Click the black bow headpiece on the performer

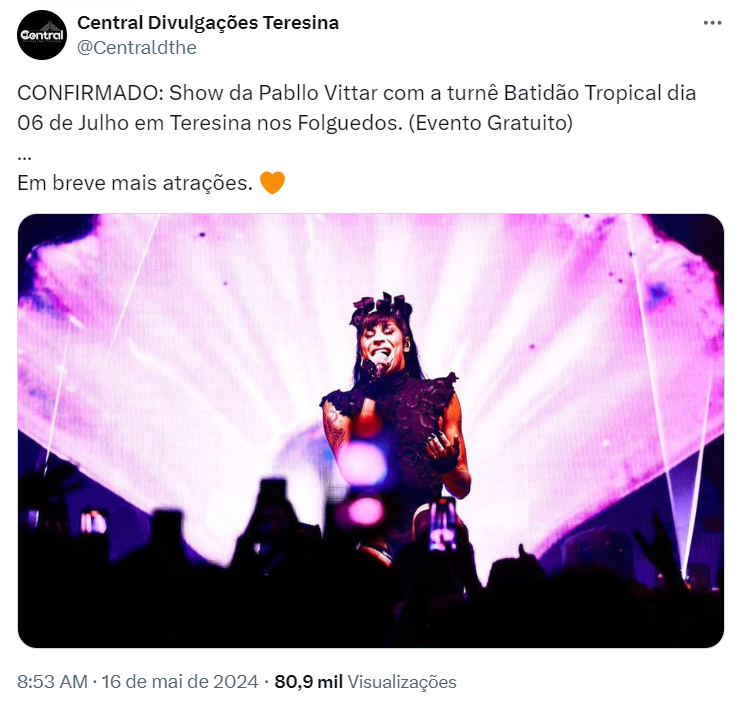point(381,305)
